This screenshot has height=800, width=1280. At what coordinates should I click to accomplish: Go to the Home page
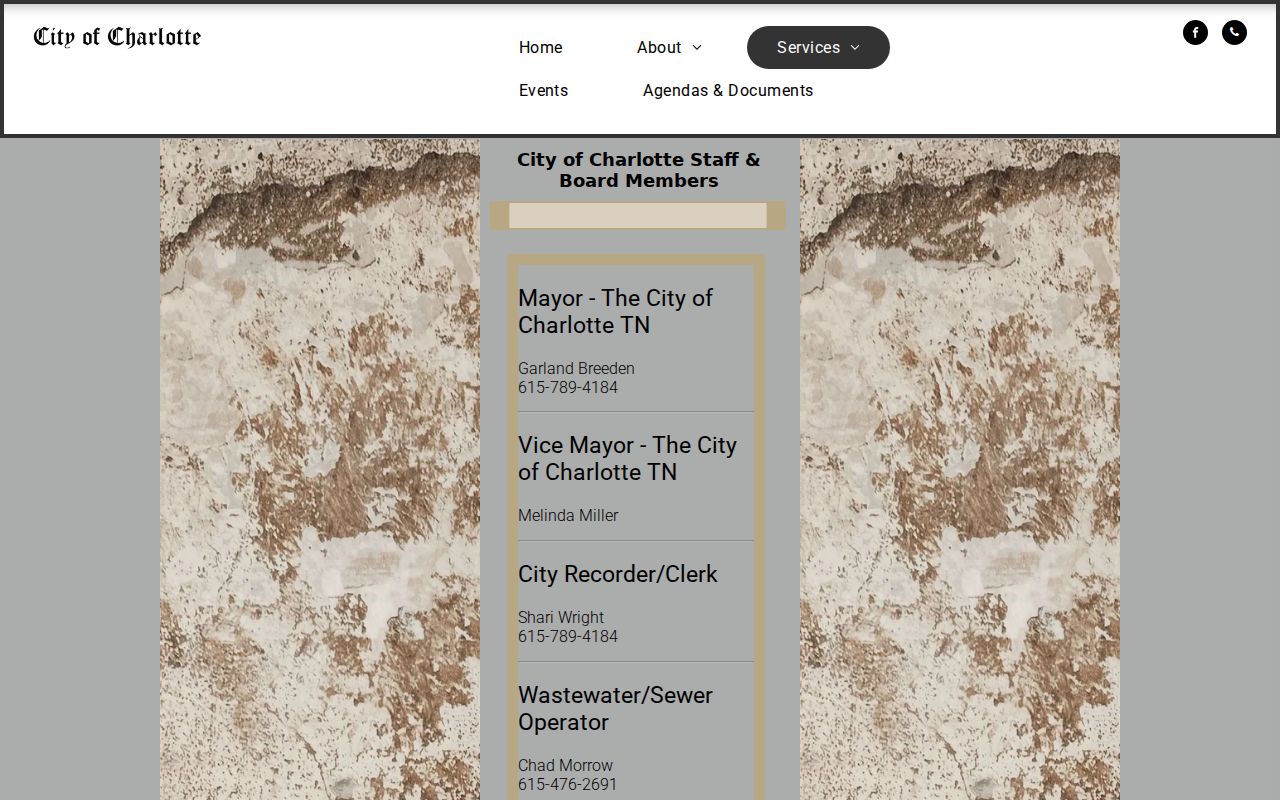pyautogui.click(x=540, y=47)
